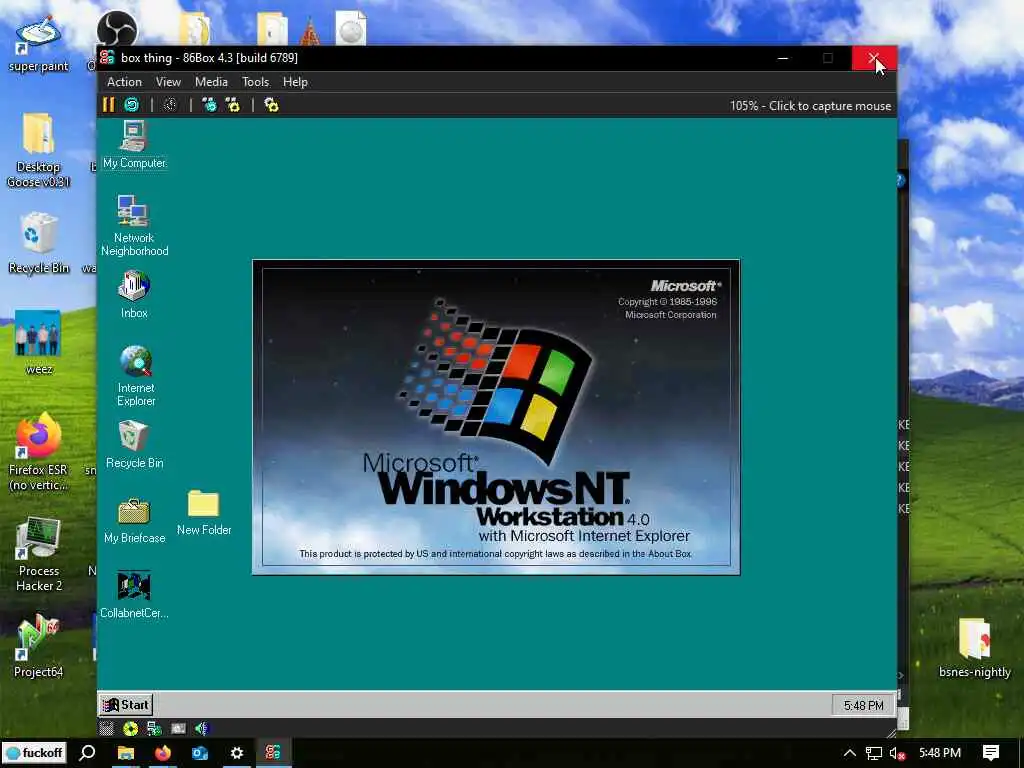1024x768 pixels.
Task: Click the floppy drive icon in 86Box status bar
Action: [106, 728]
